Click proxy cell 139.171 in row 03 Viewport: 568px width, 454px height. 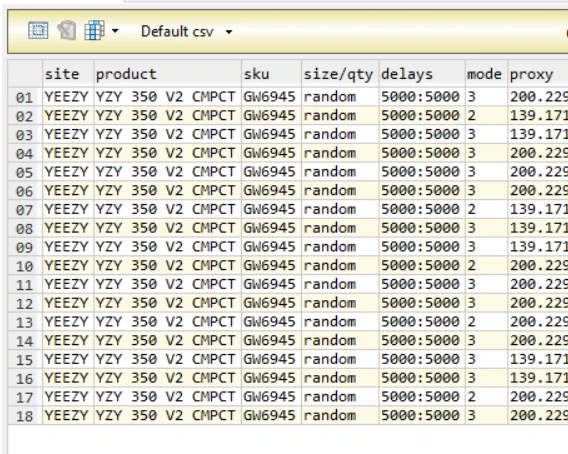[x=538, y=134]
